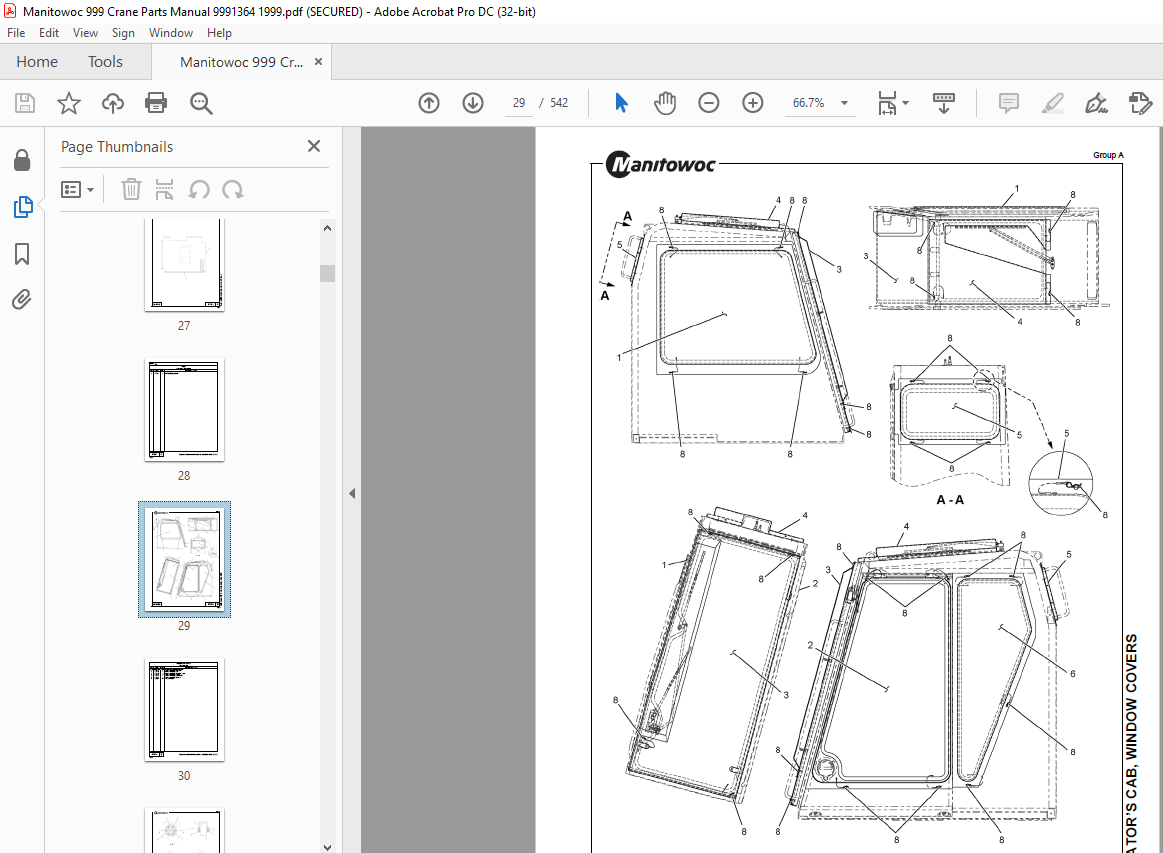Rotate pages counterclockwise icon
Image resolution: width=1163 pixels, height=853 pixels.
click(x=199, y=190)
